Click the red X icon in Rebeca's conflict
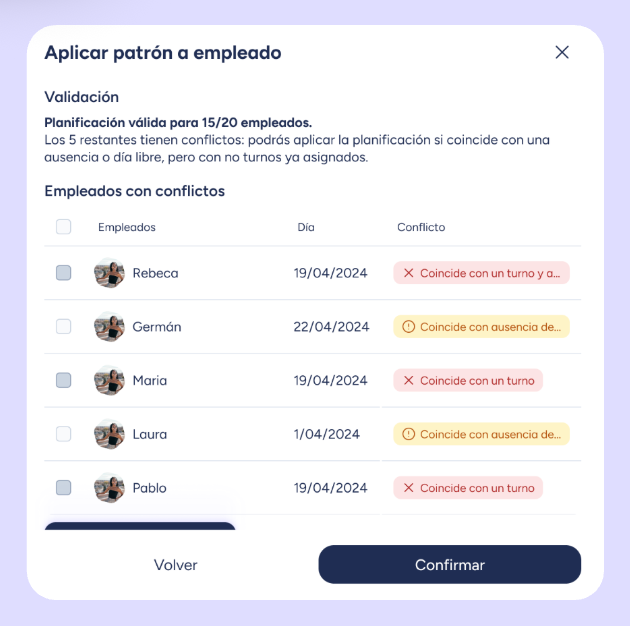This screenshot has width=630, height=626. click(408, 273)
